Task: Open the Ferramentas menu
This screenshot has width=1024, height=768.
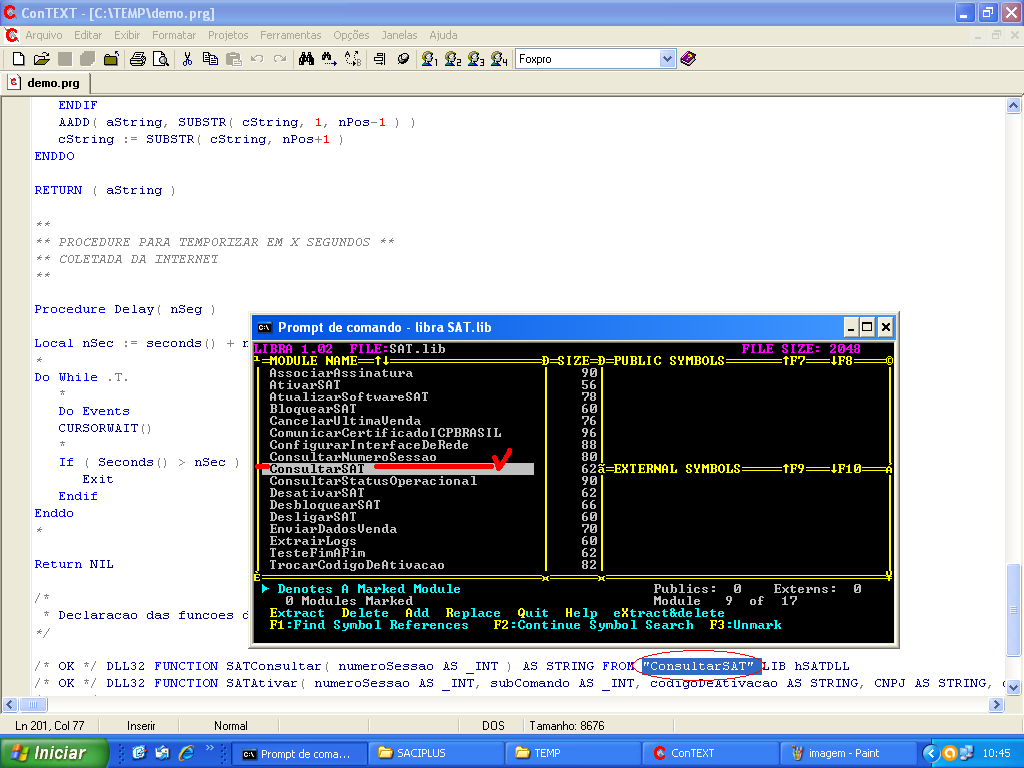Action: tap(291, 35)
